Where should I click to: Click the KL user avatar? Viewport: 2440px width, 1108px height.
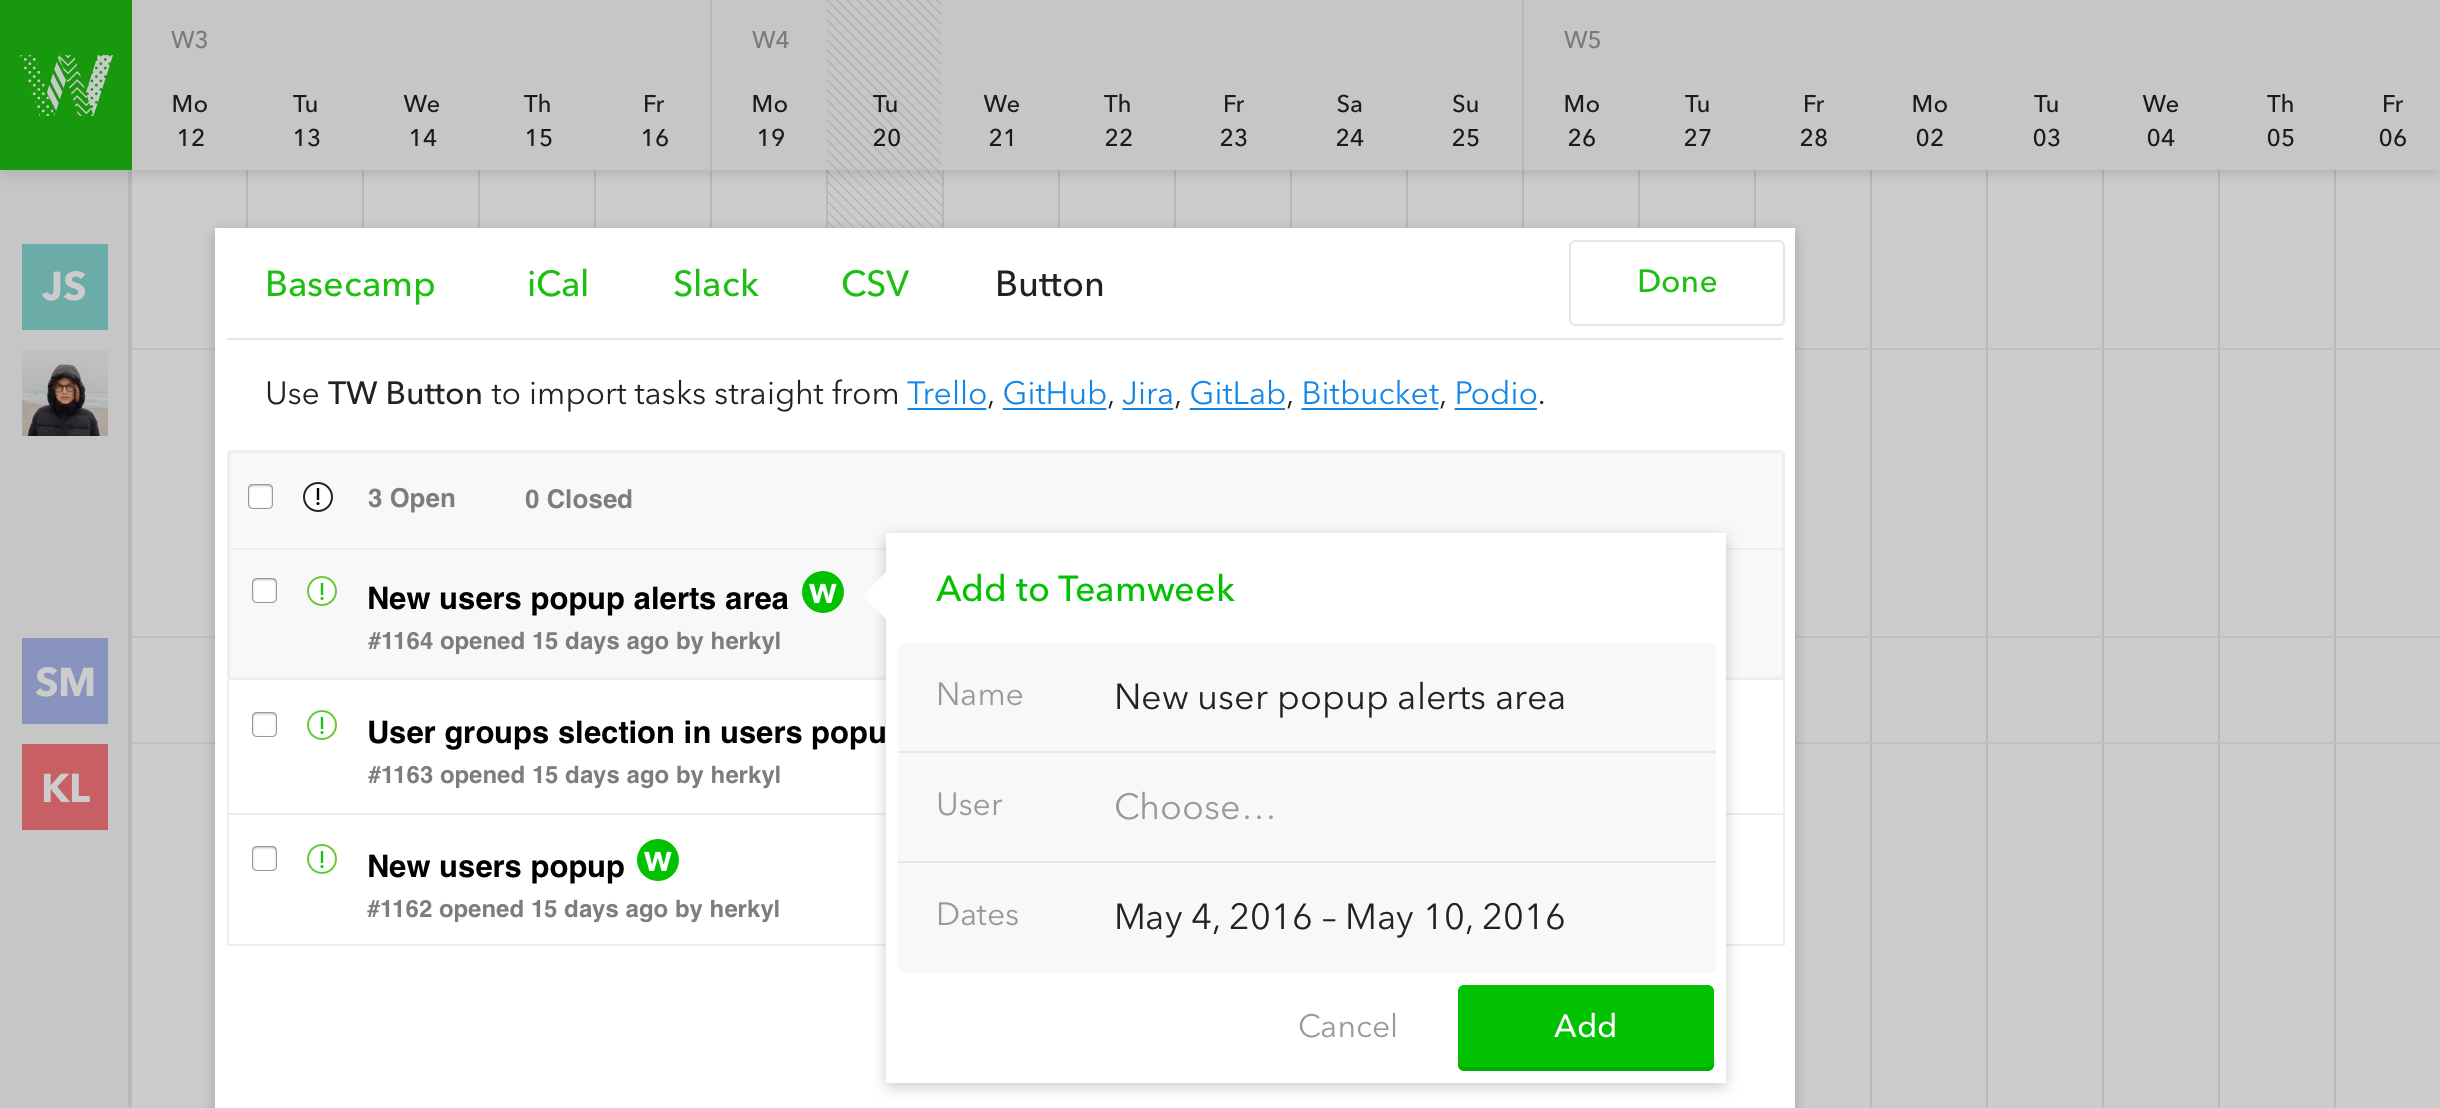[x=65, y=787]
